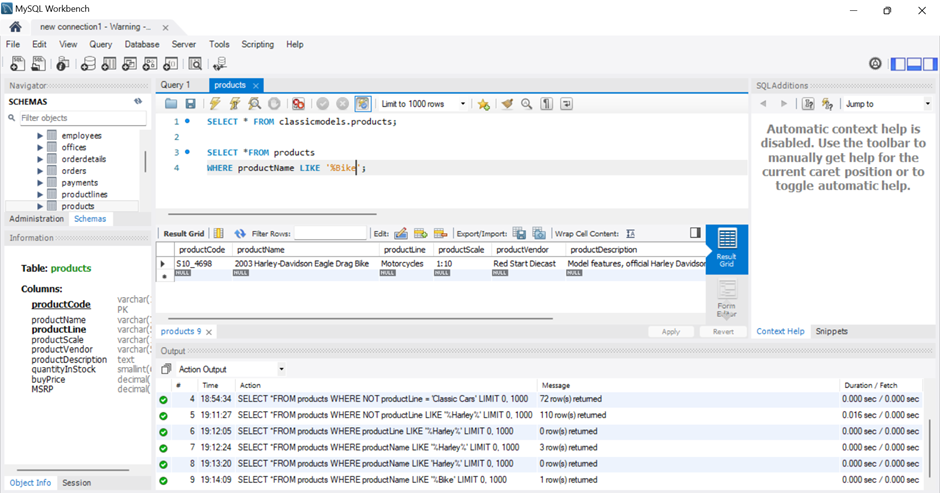This screenshot has width=940, height=493.
Task: Switch to the Administration tab
Action: [x=37, y=219]
